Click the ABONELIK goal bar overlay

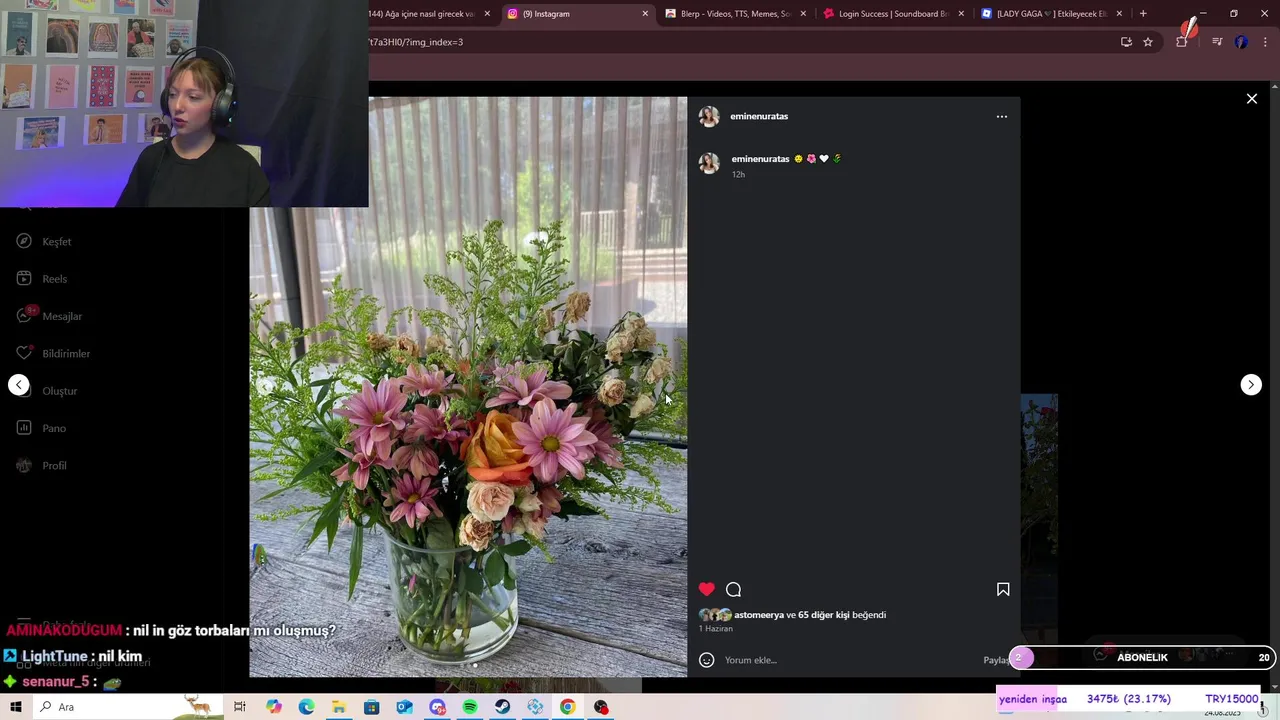[1142, 657]
